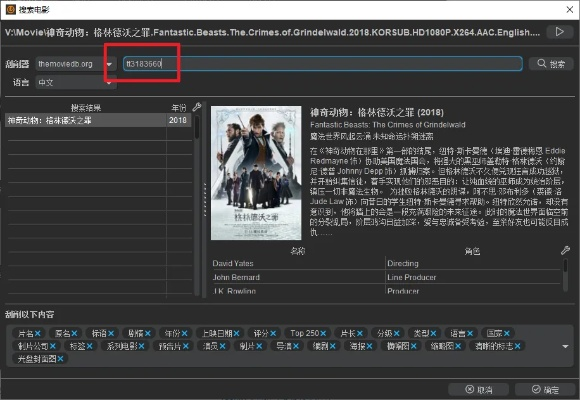Open the 中文 language dropdown
Screen dimensions: 580x400
pyautogui.click(x=76, y=82)
